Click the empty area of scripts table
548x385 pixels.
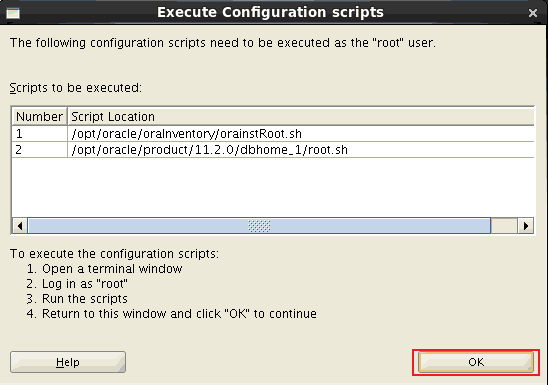click(x=273, y=187)
